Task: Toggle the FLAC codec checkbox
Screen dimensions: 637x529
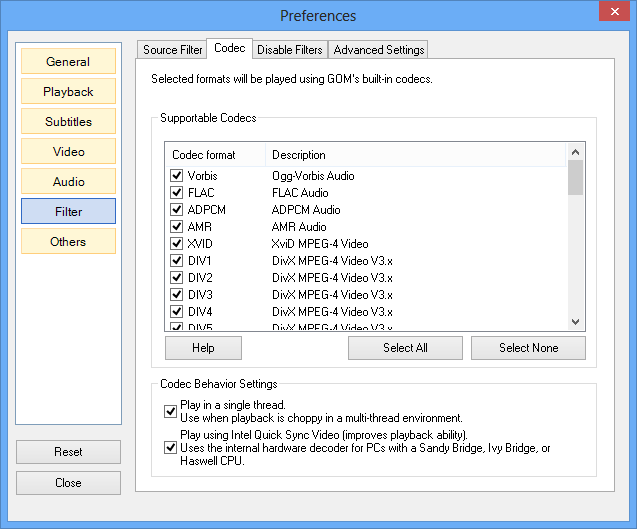Action: pyautogui.click(x=177, y=193)
